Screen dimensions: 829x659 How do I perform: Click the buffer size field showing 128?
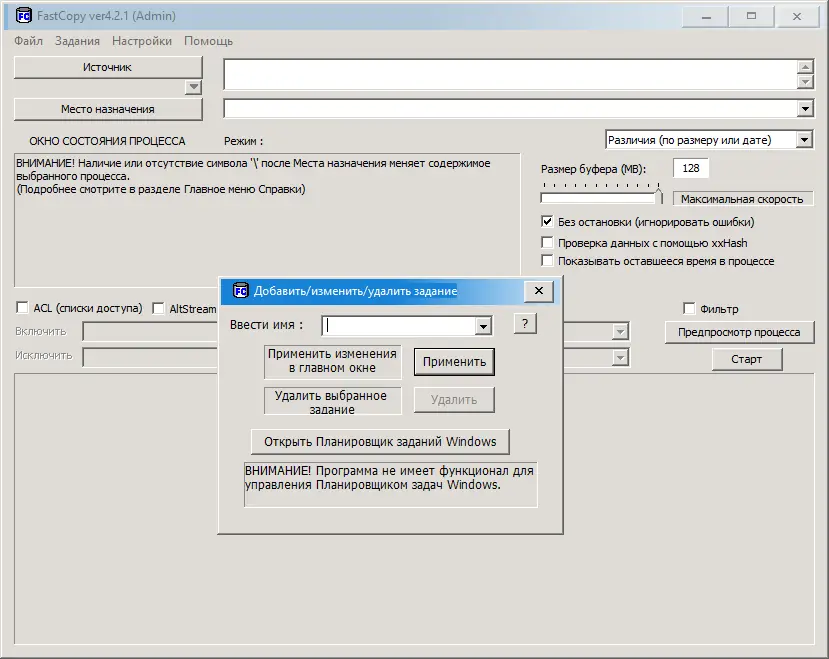[x=690, y=168]
